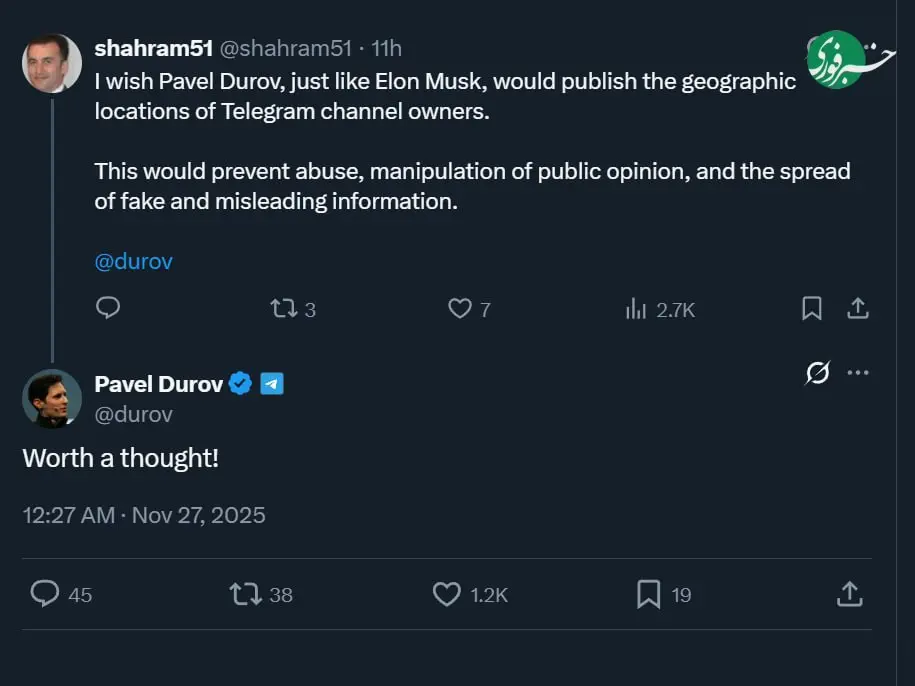Click the blue verified badge
This screenshot has width=915, height=686.
point(241,383)
